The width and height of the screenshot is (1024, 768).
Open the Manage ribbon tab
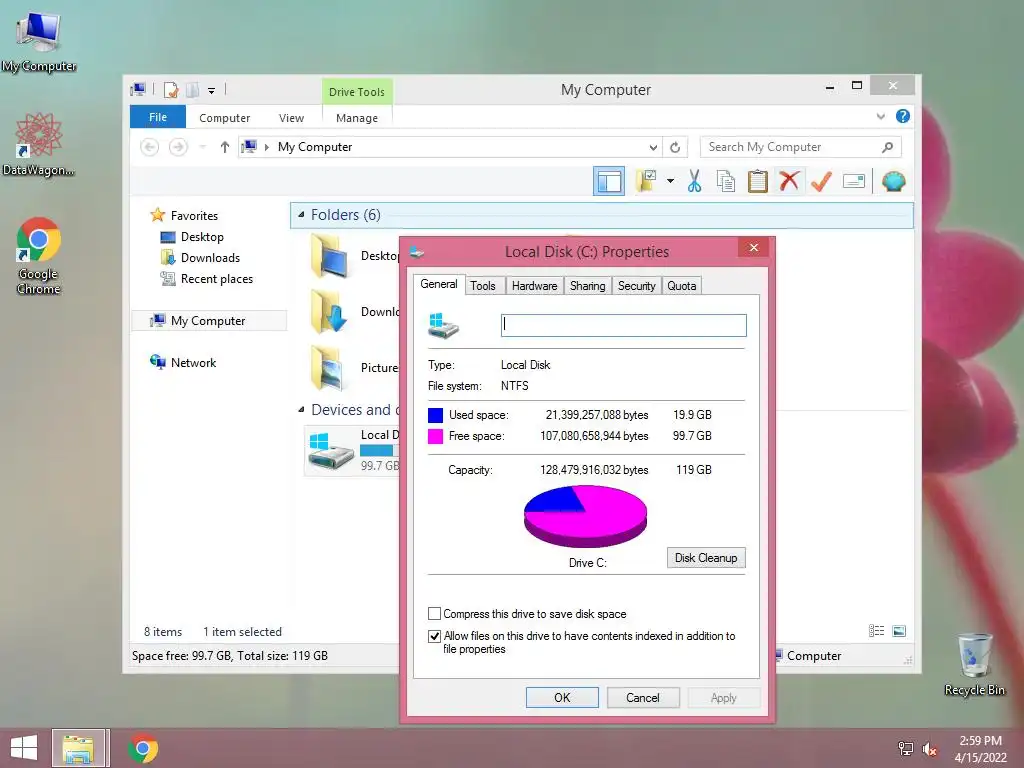point(357,118)
